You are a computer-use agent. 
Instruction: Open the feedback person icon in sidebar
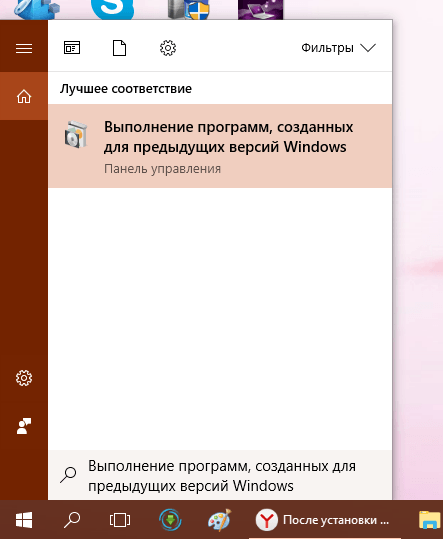tap(24, 426)
